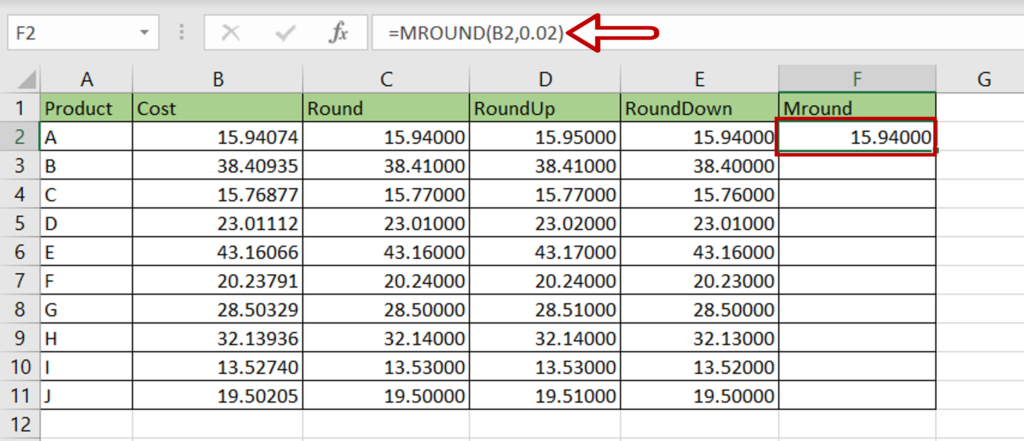Screen dimensions: 1024x441
Task: Click RoundDown cell 15.76000
Action: tap(699, 194)
